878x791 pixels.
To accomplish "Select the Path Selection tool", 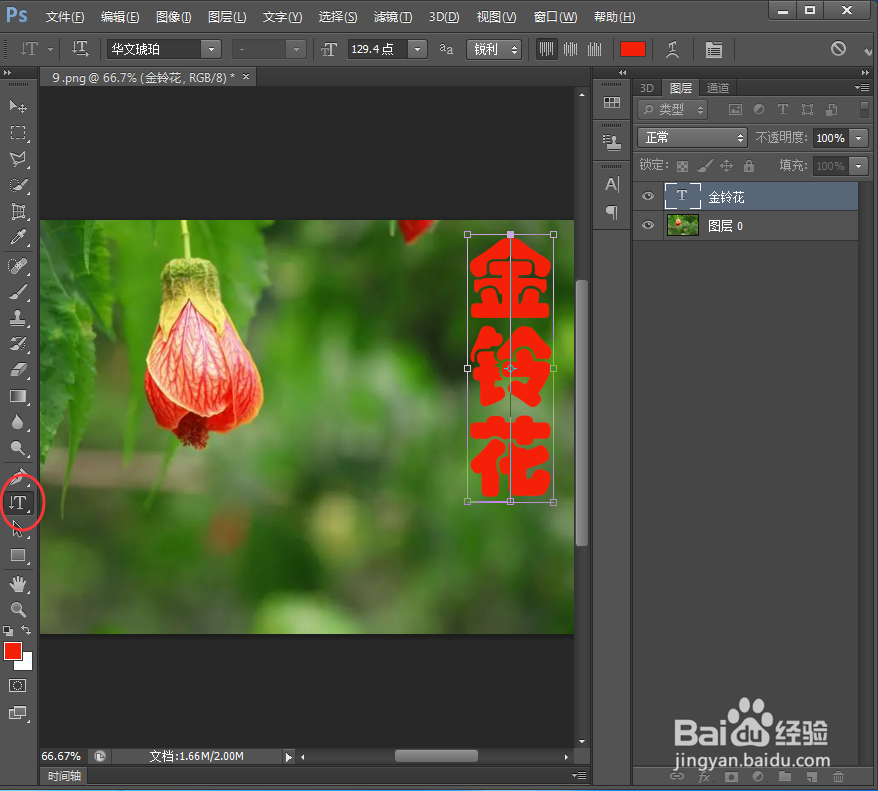I will point(18,529).
